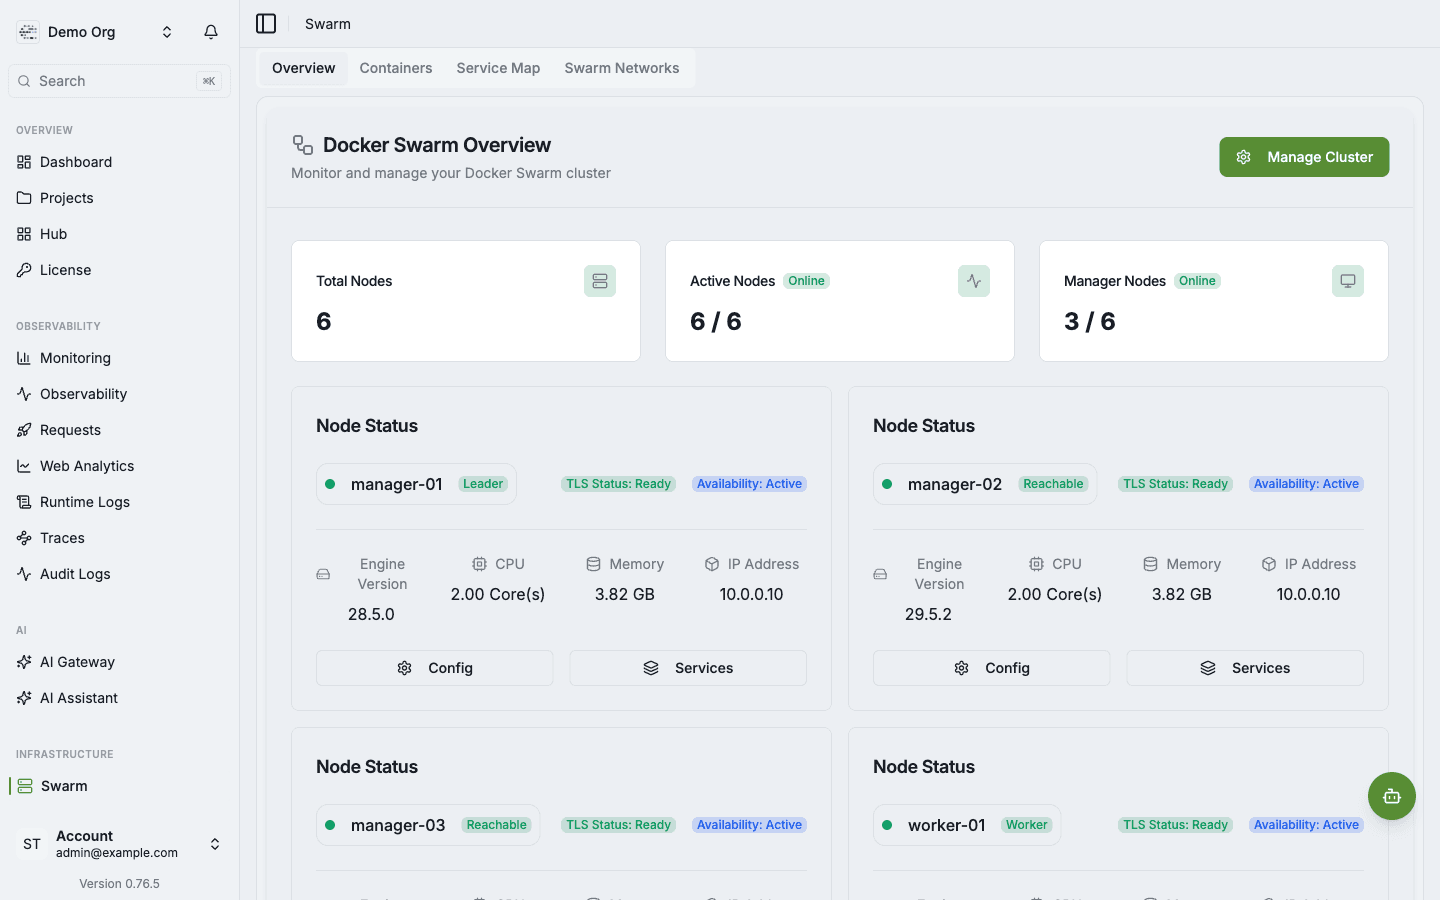Click Availability: Active on manager-01
Viewport: 1440px width, 900px height.
pyautogui.click(x=749, y=484)
